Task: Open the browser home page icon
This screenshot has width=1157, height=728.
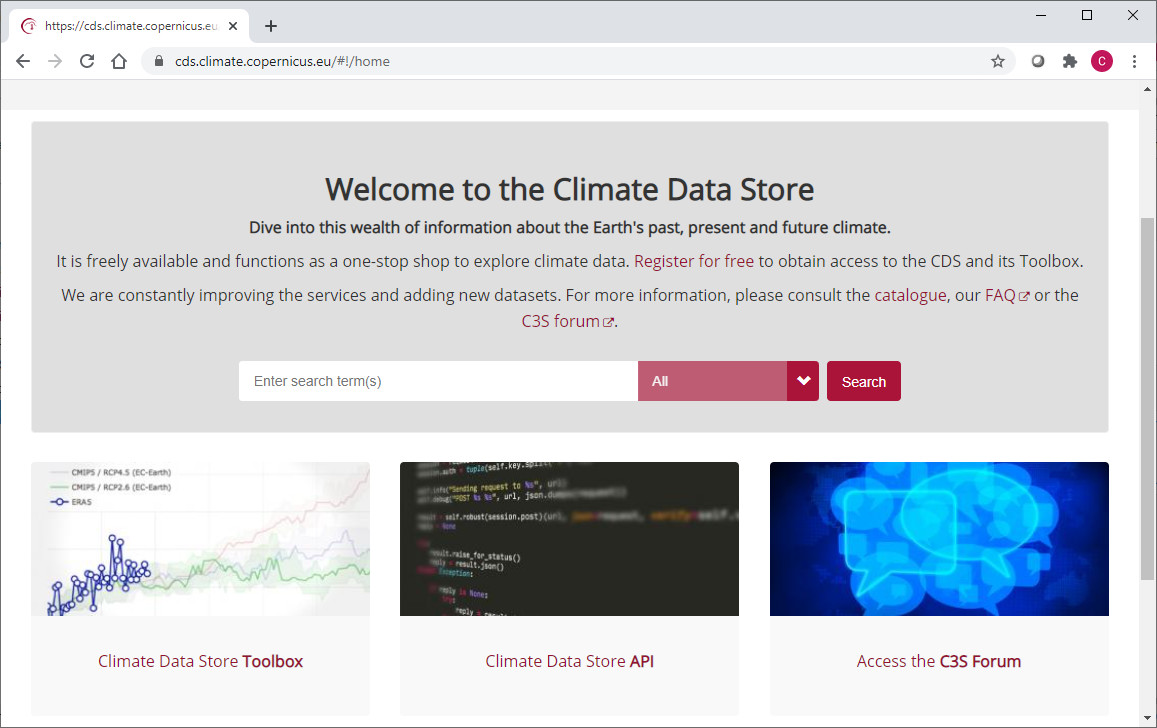Action: [x=119, y=61]
